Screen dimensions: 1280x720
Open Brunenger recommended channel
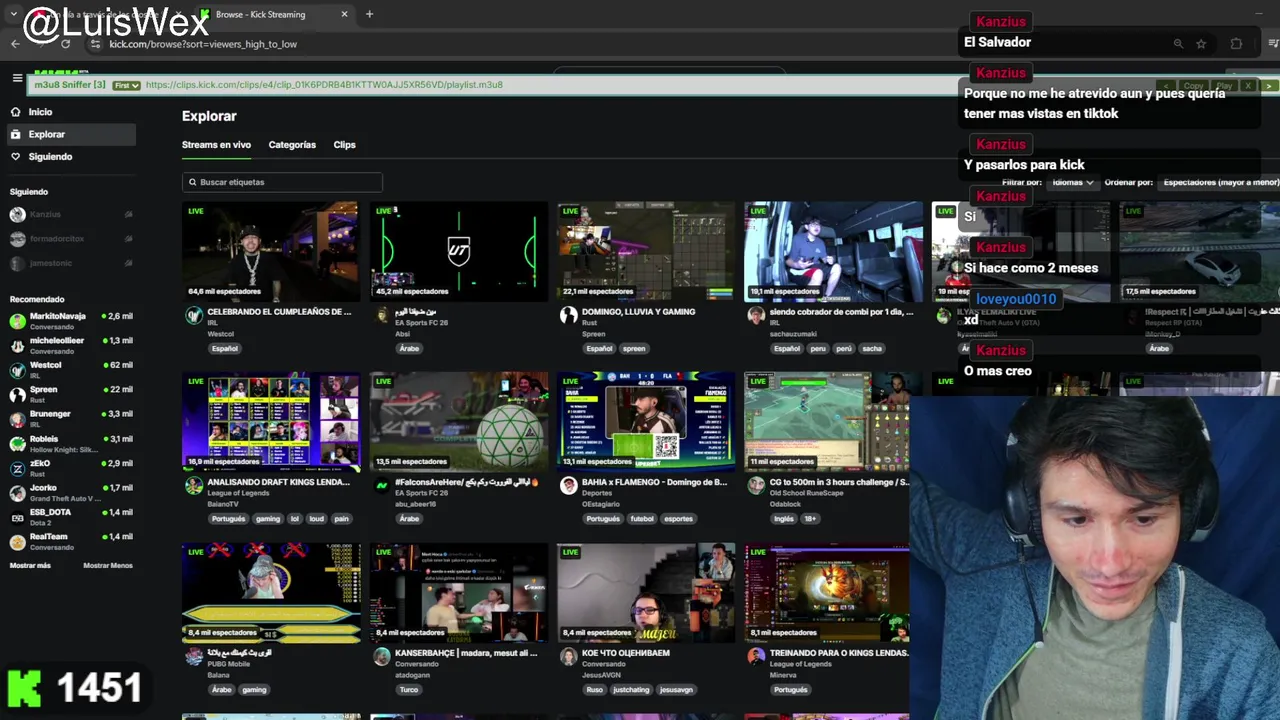pyautogui.click(x=70, y=419)
